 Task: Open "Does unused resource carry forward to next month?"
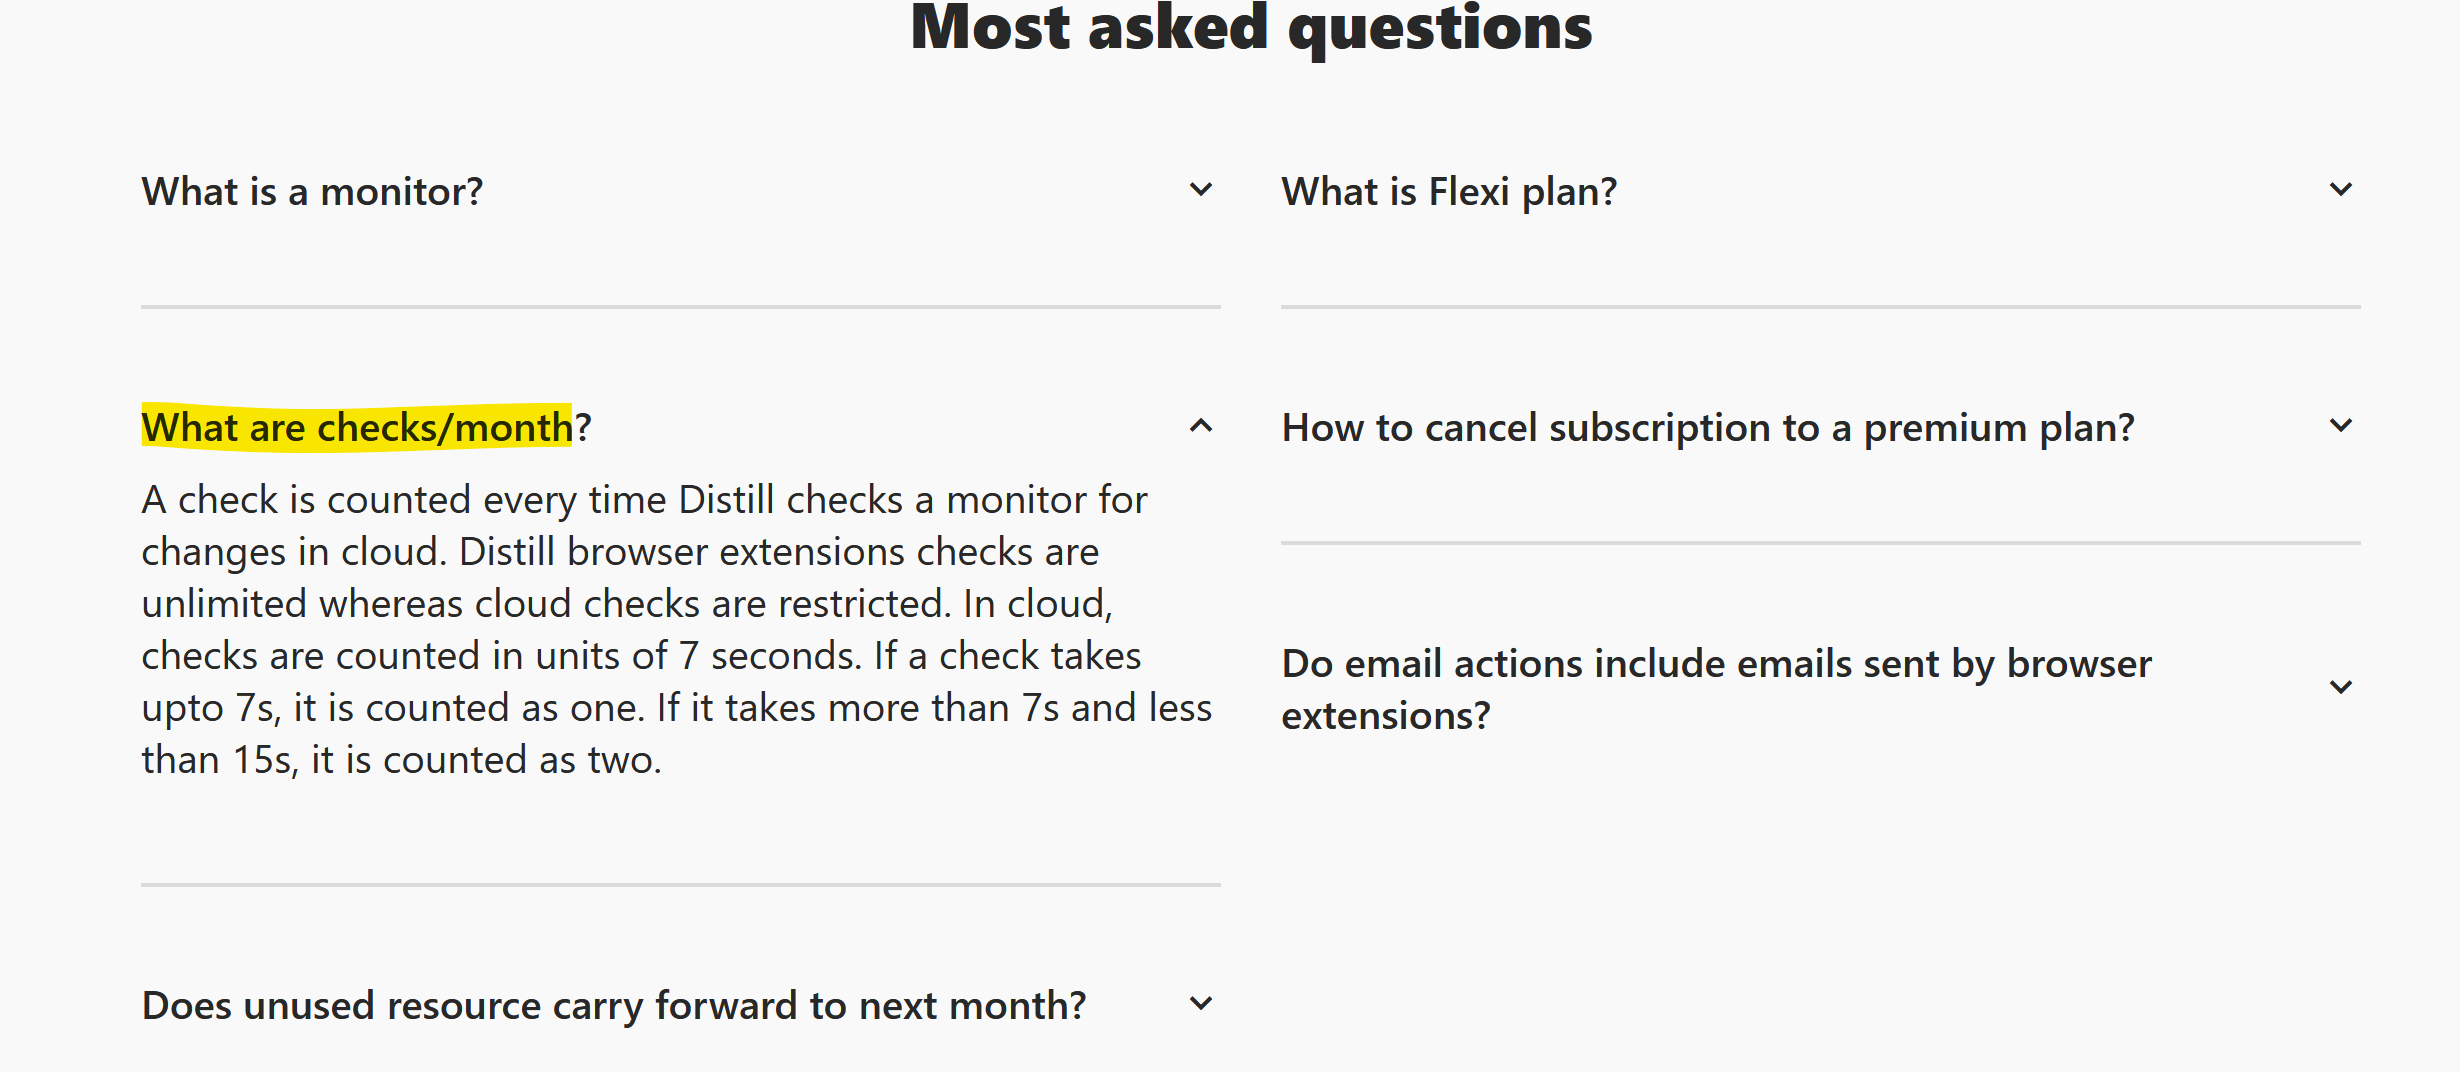(x=614, y=1006)
